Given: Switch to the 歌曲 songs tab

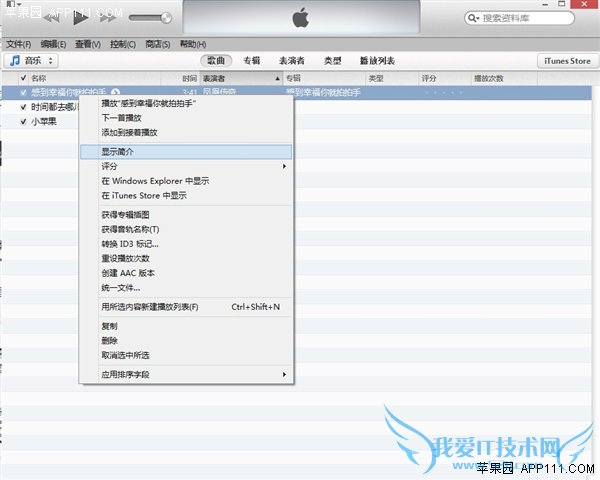Looking at the screenshot, I should [x=216, y=60].
